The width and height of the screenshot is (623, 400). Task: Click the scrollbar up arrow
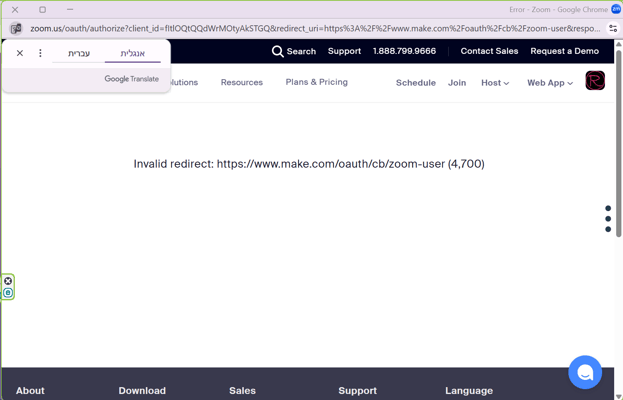click(x=619, y=44)
